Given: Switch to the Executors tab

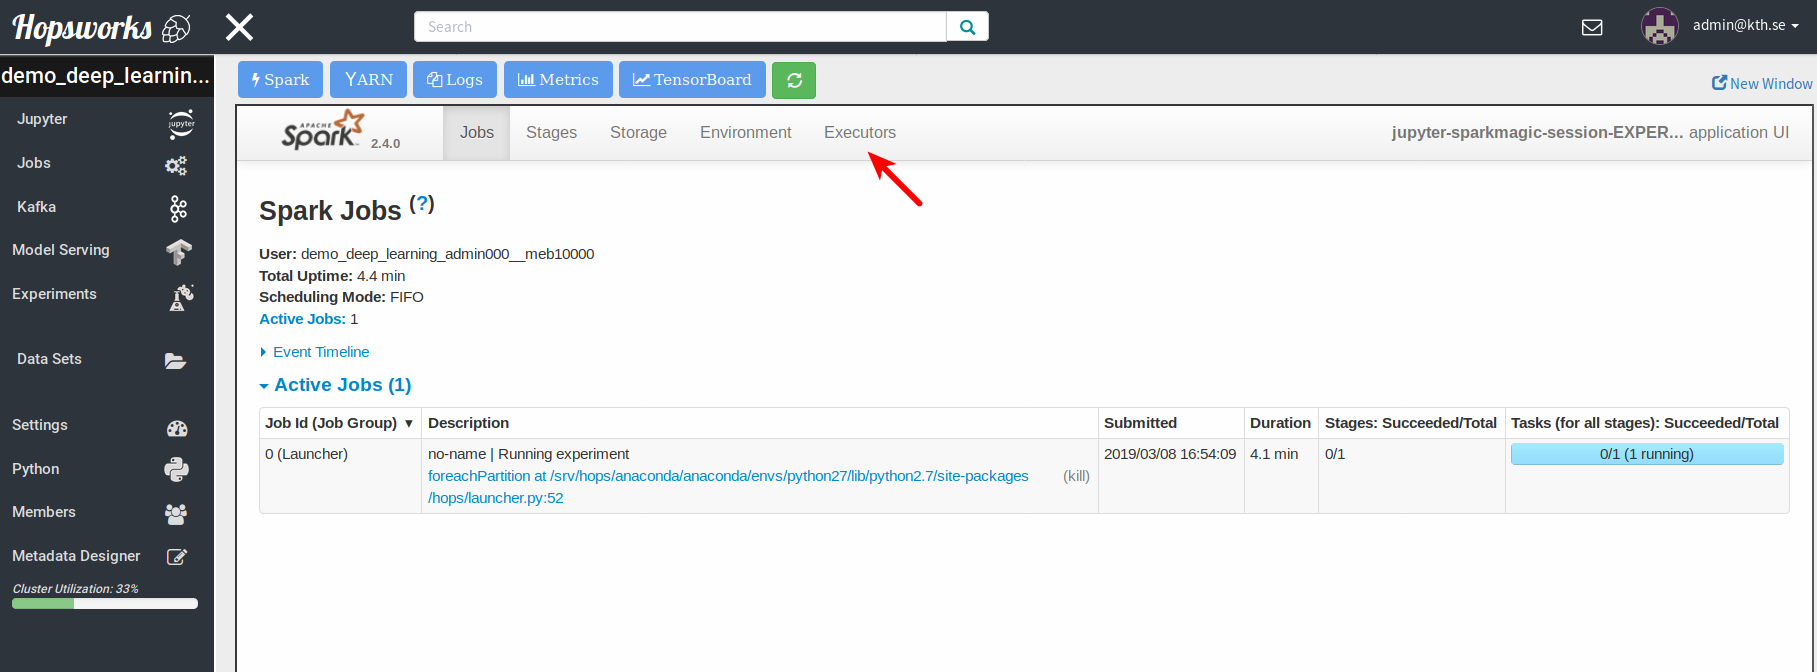Looking at the screenshot, I should point(860,132).
